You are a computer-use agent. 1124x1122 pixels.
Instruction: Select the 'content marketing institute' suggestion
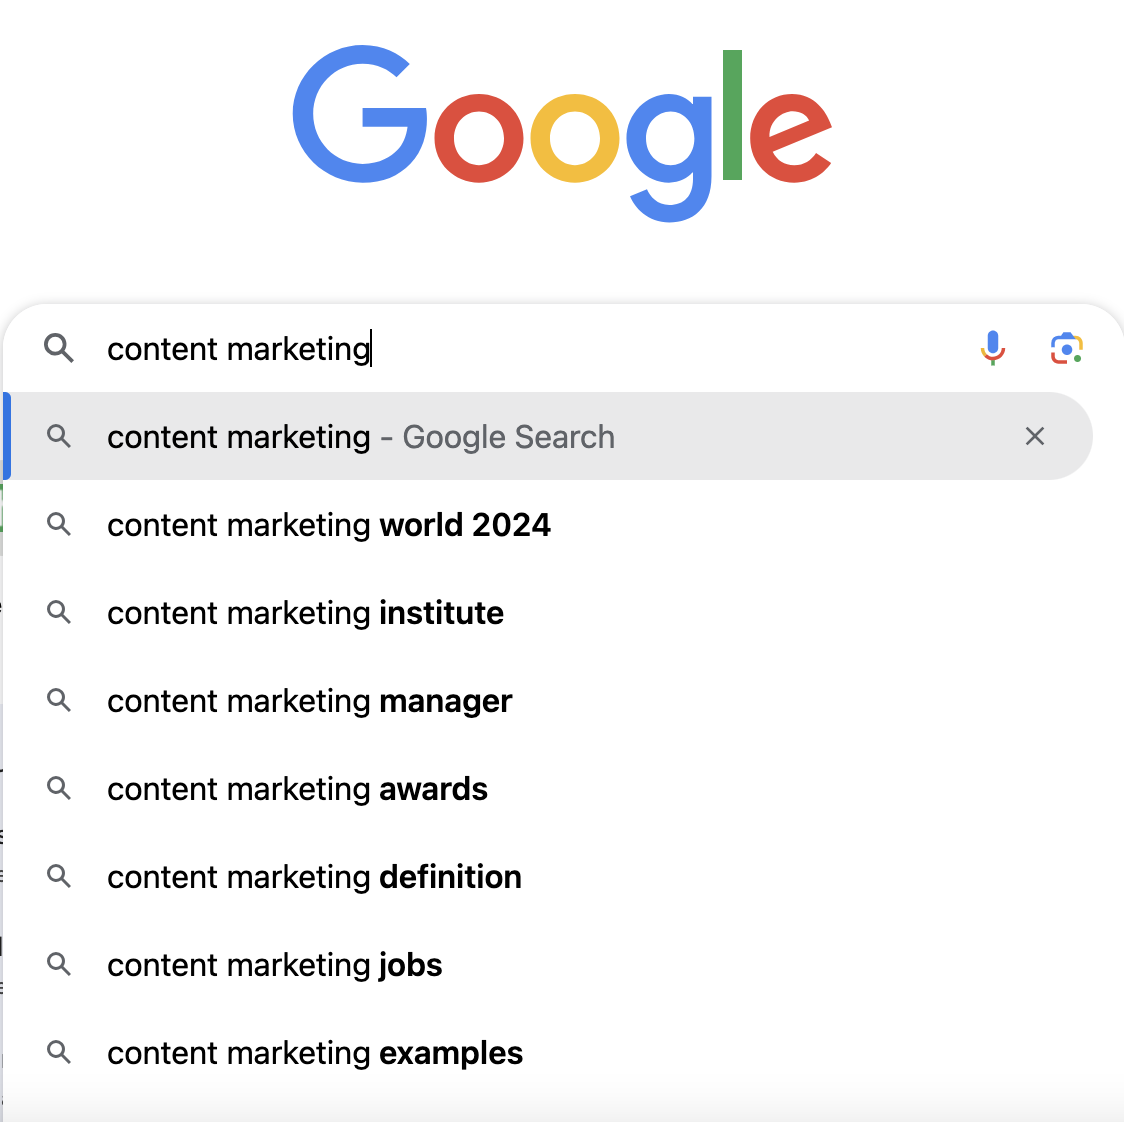point(305,612)
